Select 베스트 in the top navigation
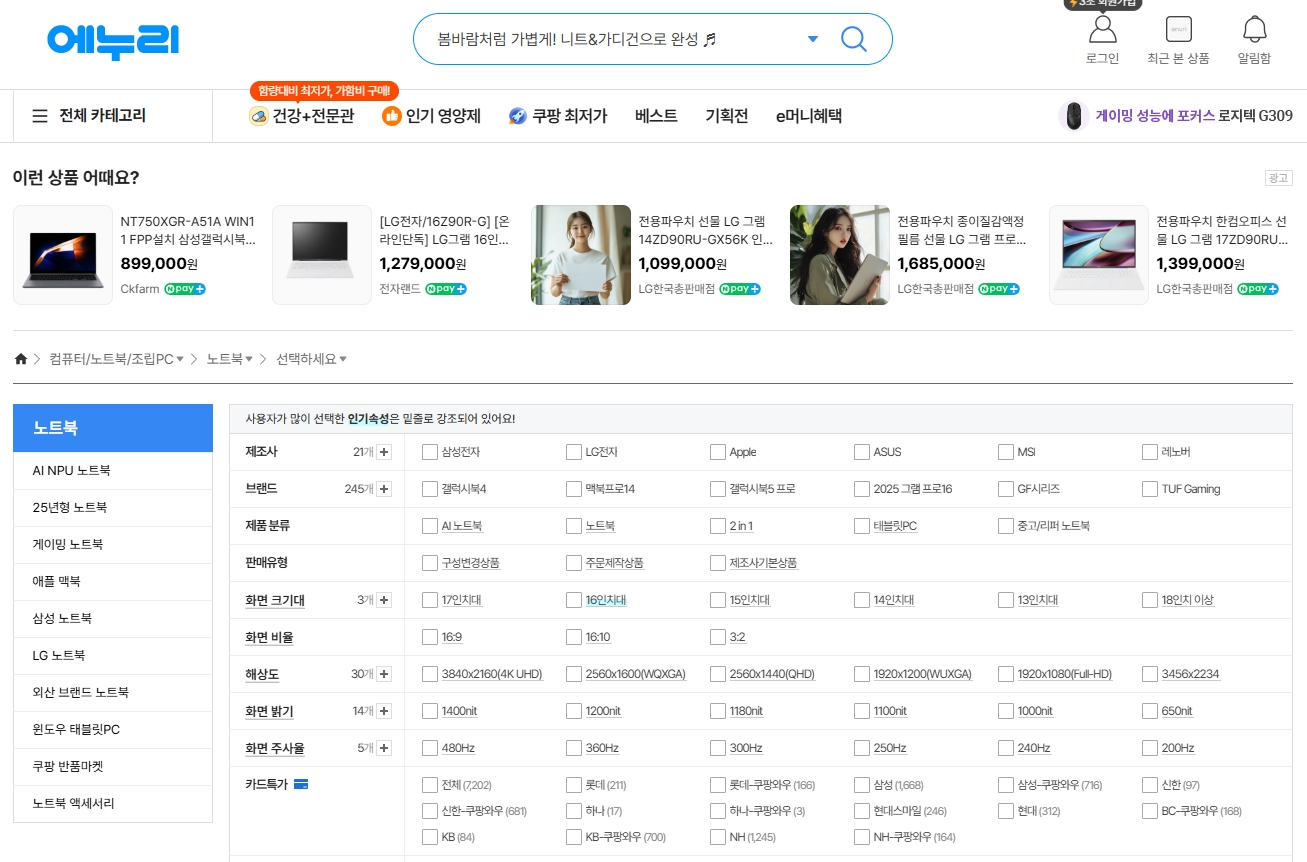Viewport: 1307px width, 862px height. [x=655, y=115]
